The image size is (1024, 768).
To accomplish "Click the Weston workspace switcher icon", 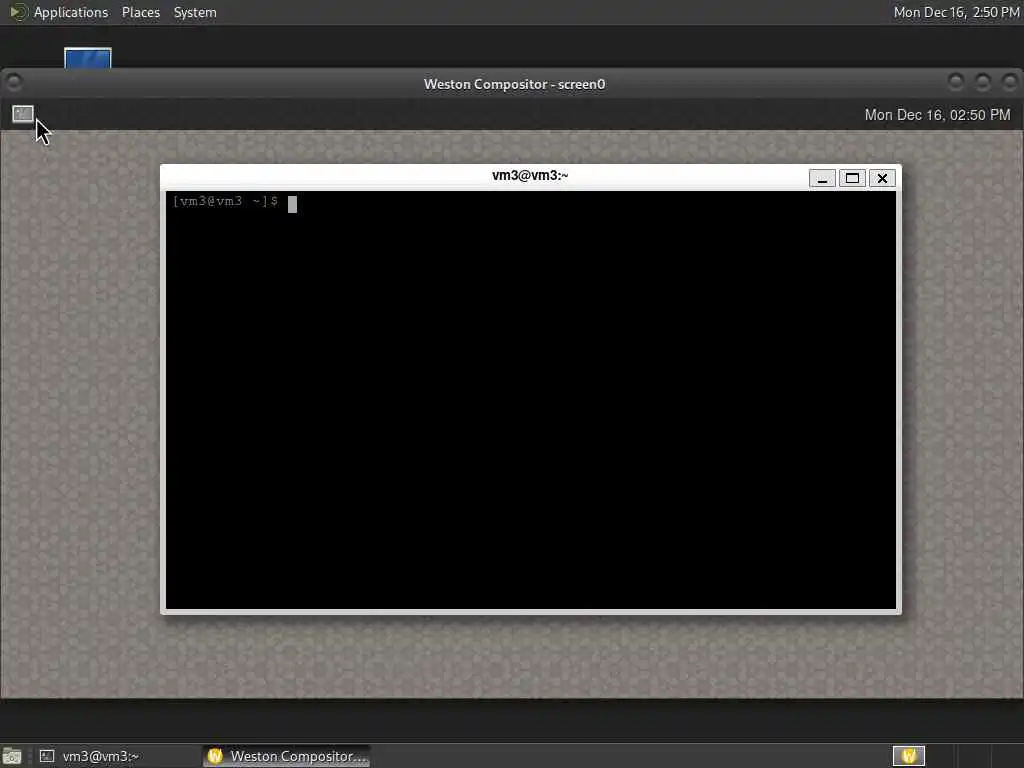I will (x=908, y=756).
